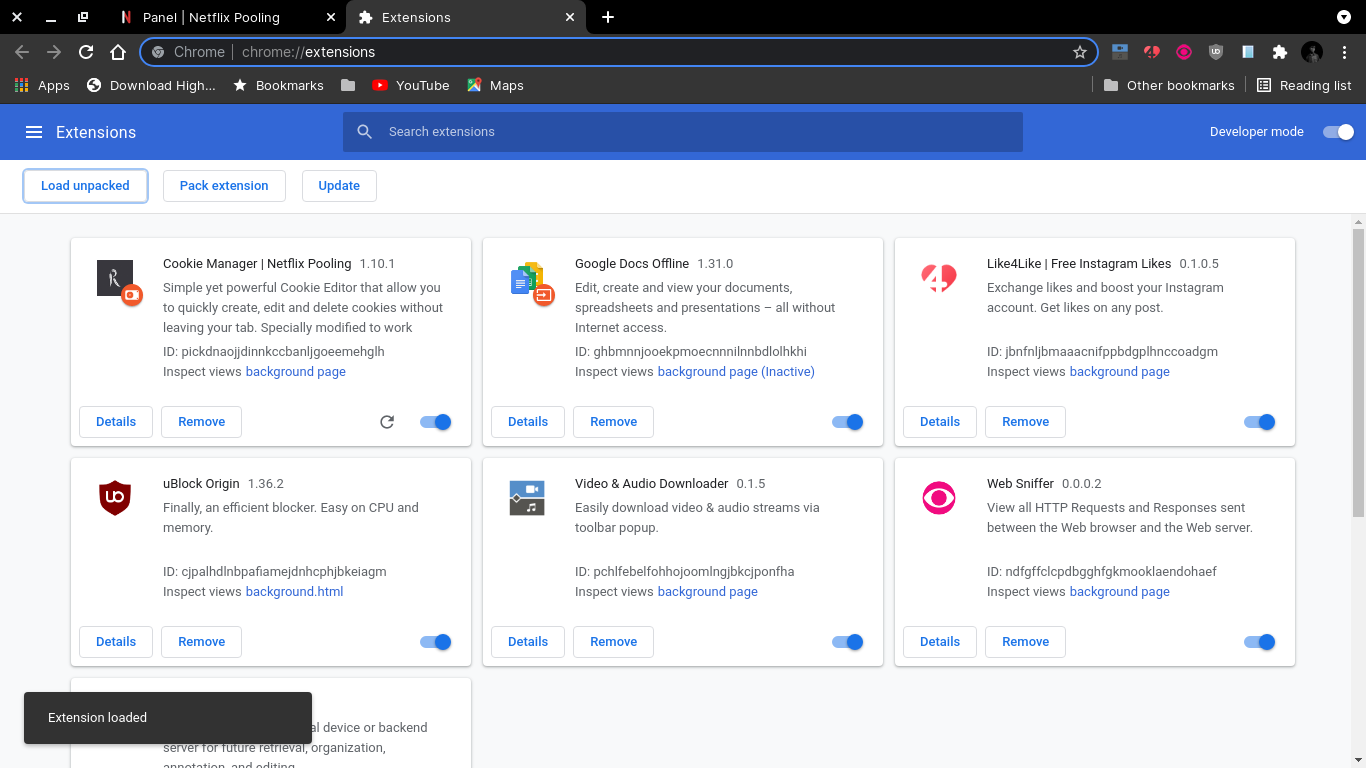Click the Load unpacked button

point(85,186)
